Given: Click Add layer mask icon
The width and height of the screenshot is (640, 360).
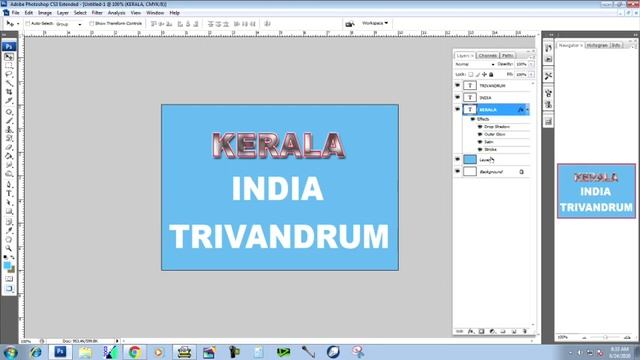Looking at the screenshot, I should pyautogui.click(x=482, y=331).
